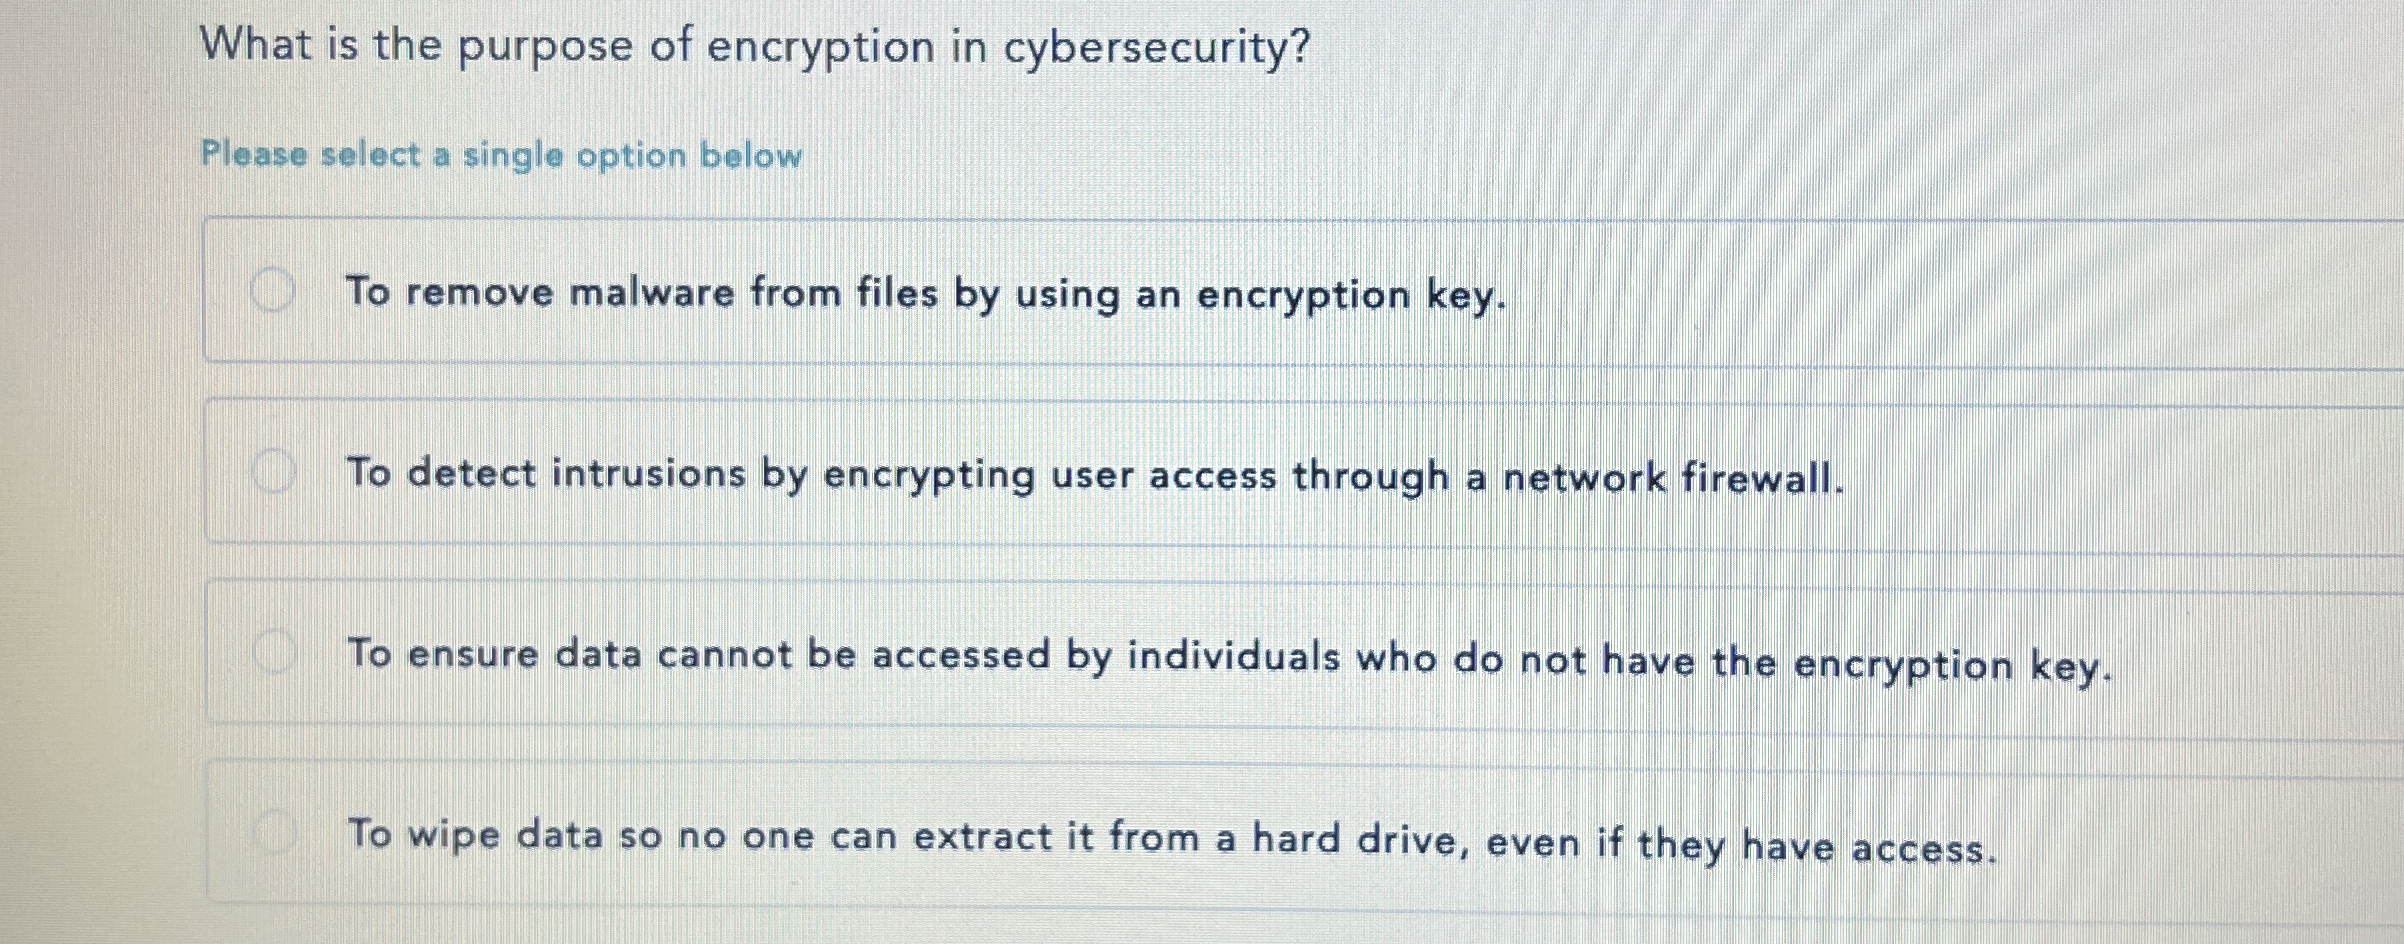Select the radio button for the malware removal option
The height and width of the screenshot is (944, 2404).
(272, 287)
